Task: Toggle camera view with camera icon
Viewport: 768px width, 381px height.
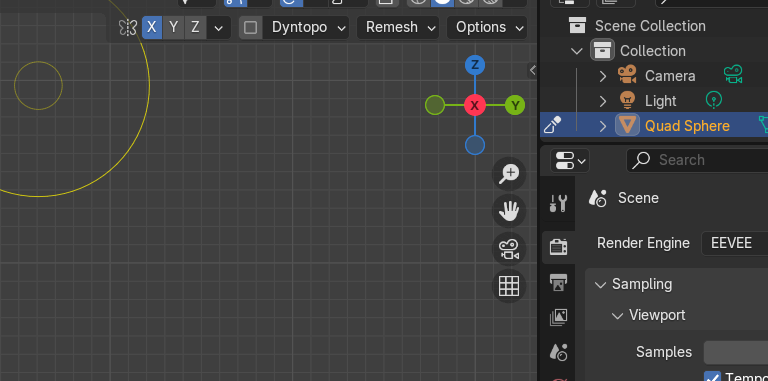Action: 509,249
